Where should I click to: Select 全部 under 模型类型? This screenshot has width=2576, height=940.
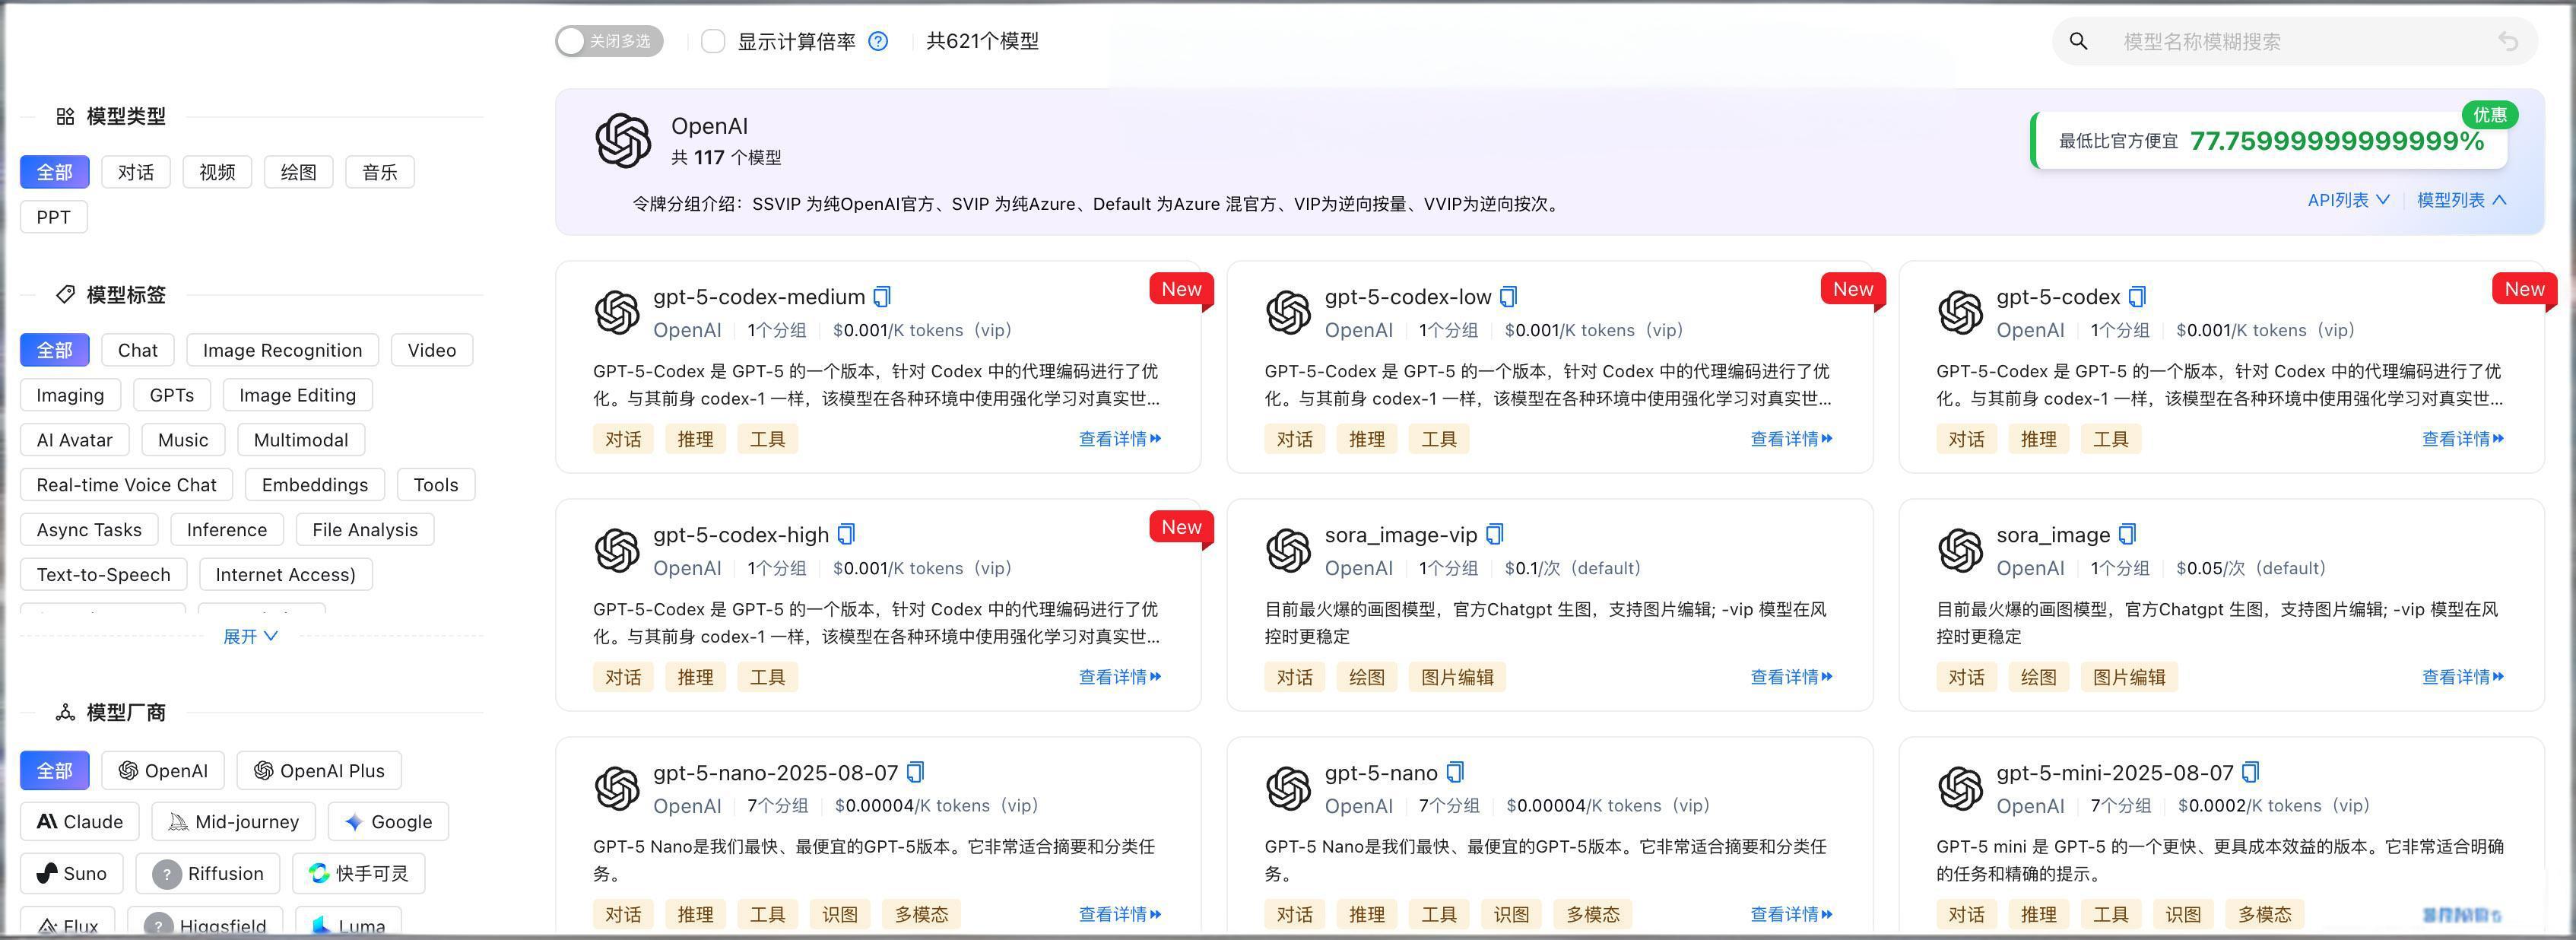(55, 172)
